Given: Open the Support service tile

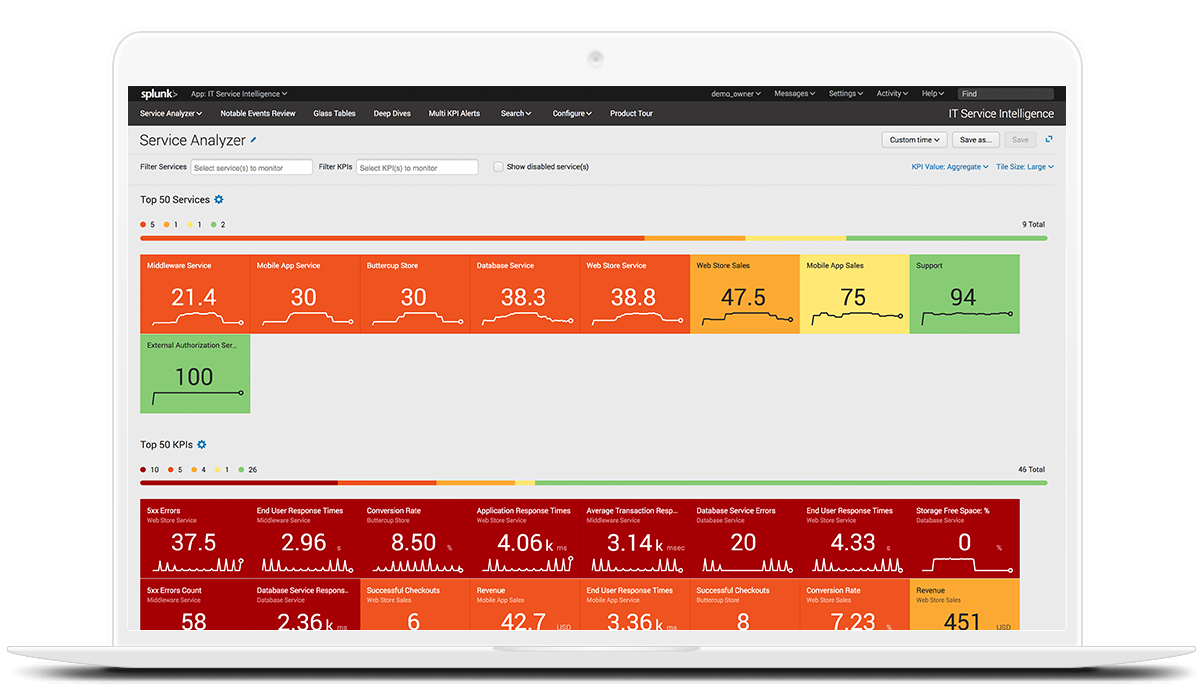Looking at the screenshot, I should (x=965, y=294).
